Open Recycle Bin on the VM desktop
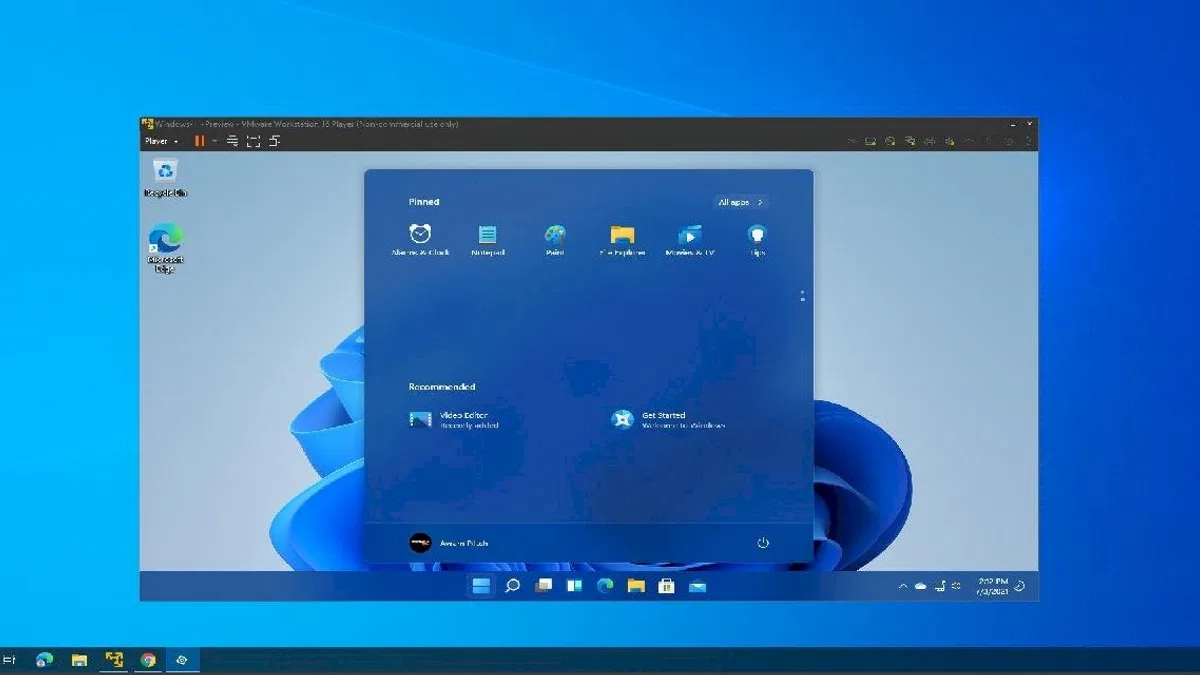 point(165,178)
